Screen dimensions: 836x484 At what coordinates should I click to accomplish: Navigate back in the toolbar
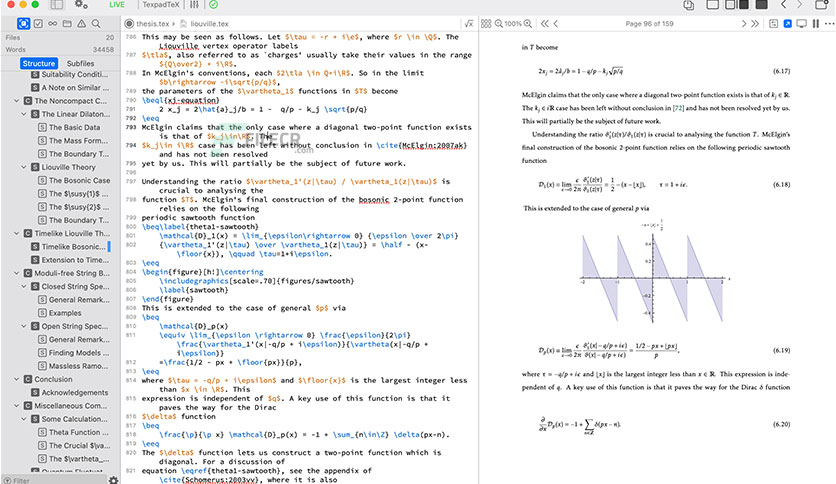[x=783, y=5]
